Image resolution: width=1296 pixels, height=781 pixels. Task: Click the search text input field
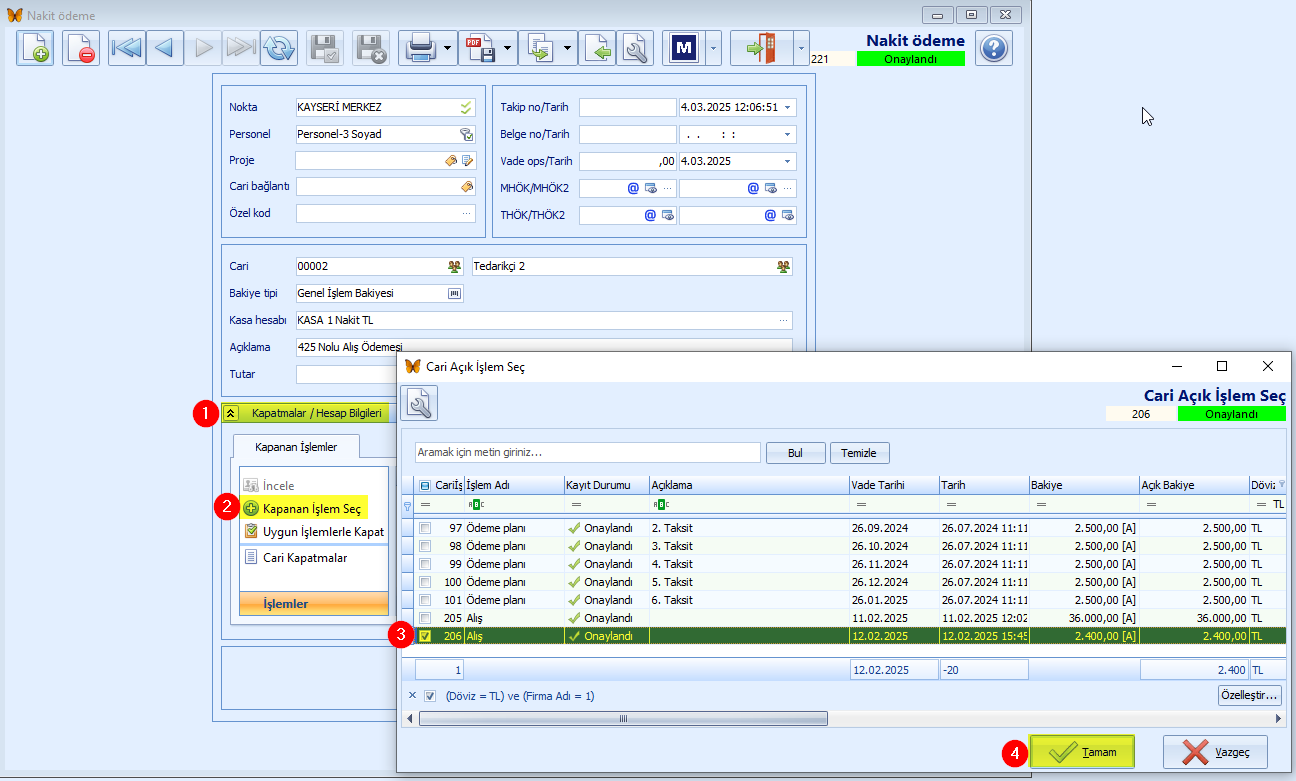[x=587, y=453]
